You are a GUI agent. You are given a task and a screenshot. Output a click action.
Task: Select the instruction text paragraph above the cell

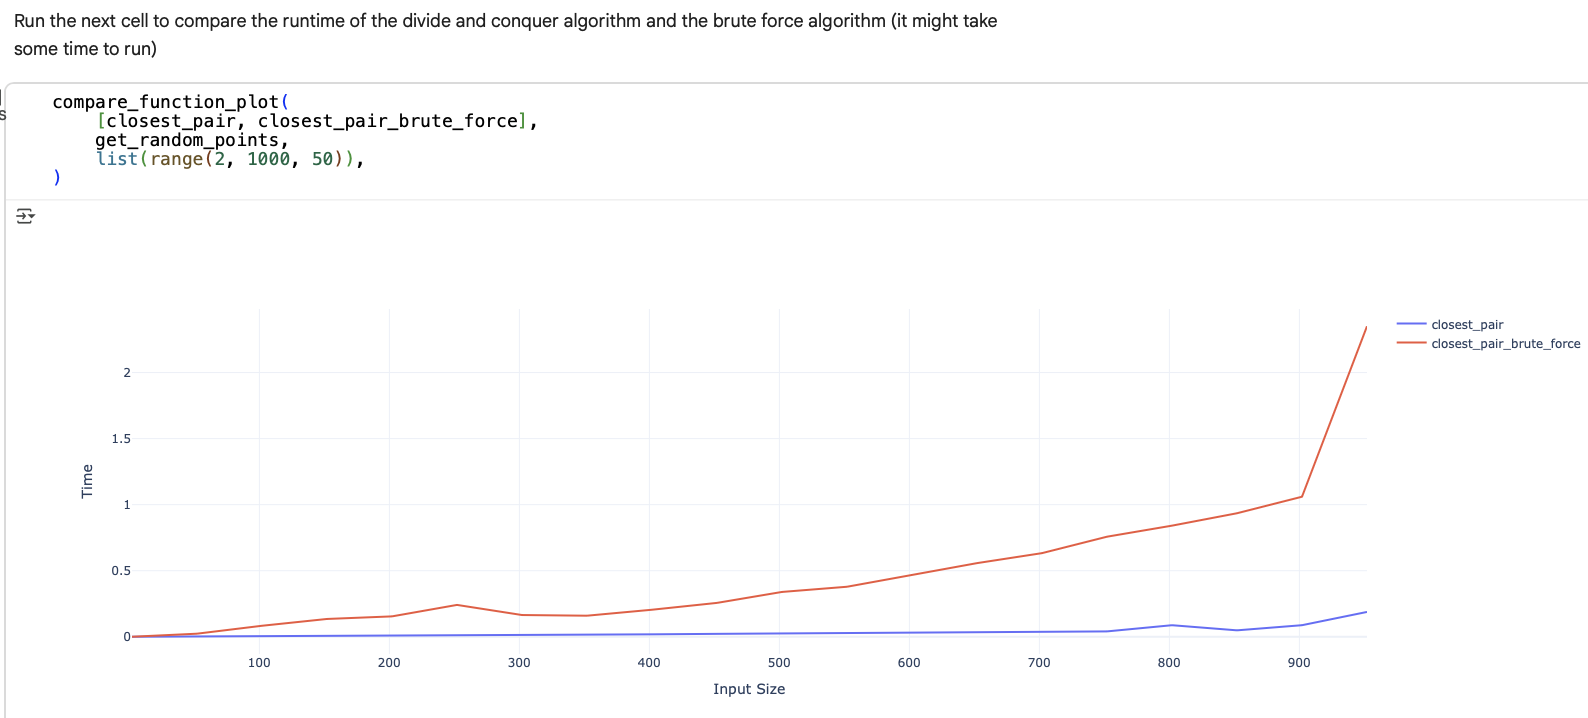point(505,34)
